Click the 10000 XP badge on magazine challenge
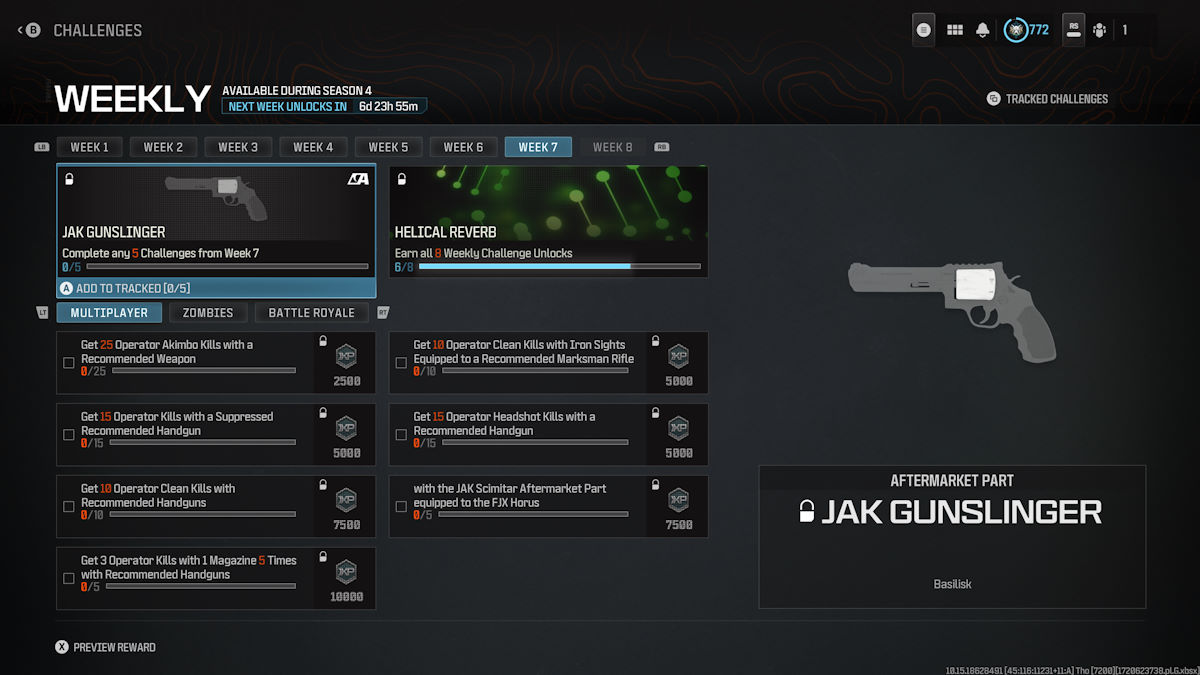 pos(345,577)
